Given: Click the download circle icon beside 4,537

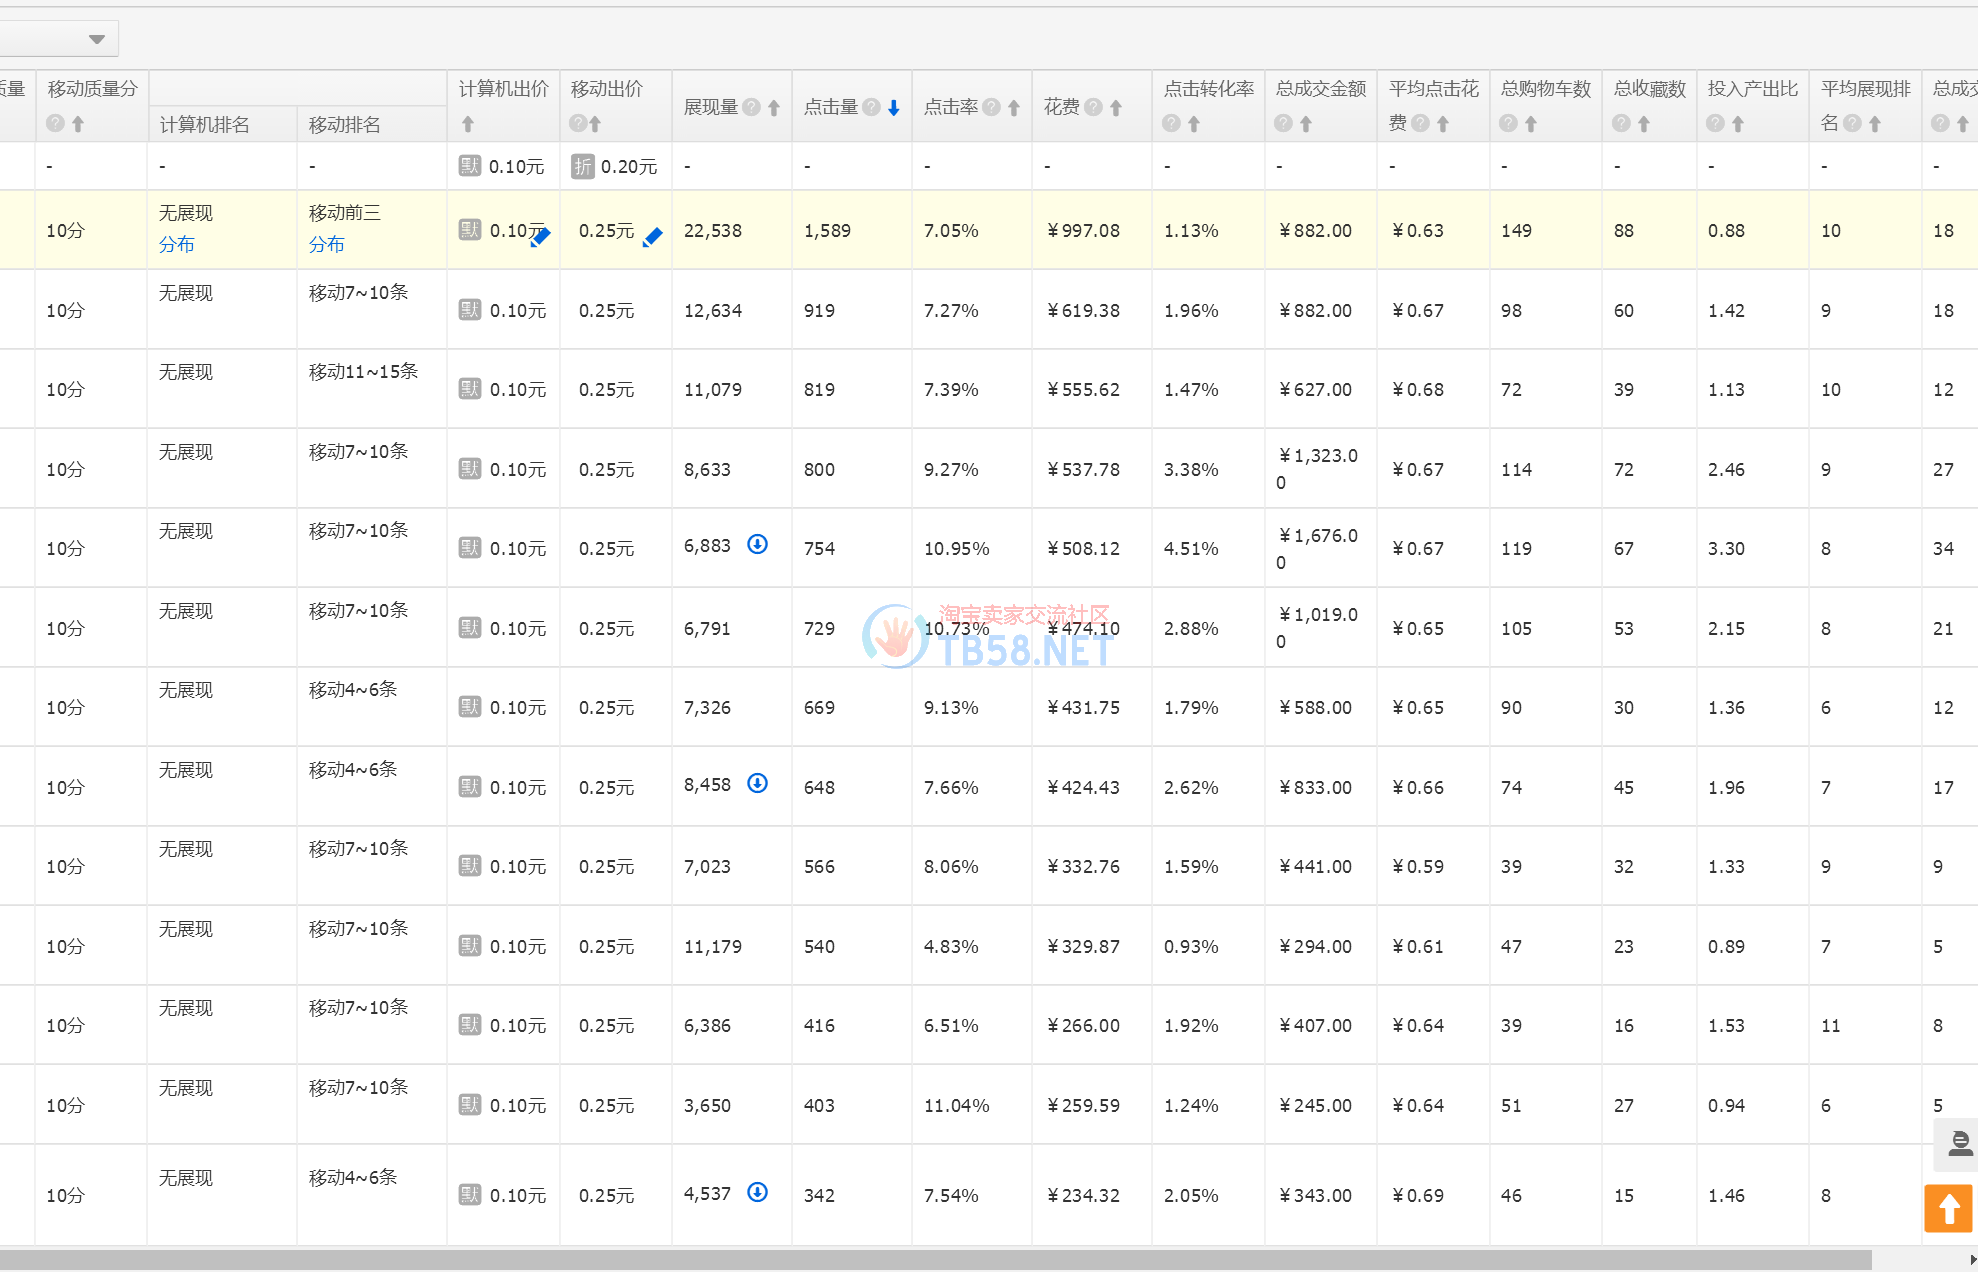Looking at the screenshot, I should (758, 1192).
